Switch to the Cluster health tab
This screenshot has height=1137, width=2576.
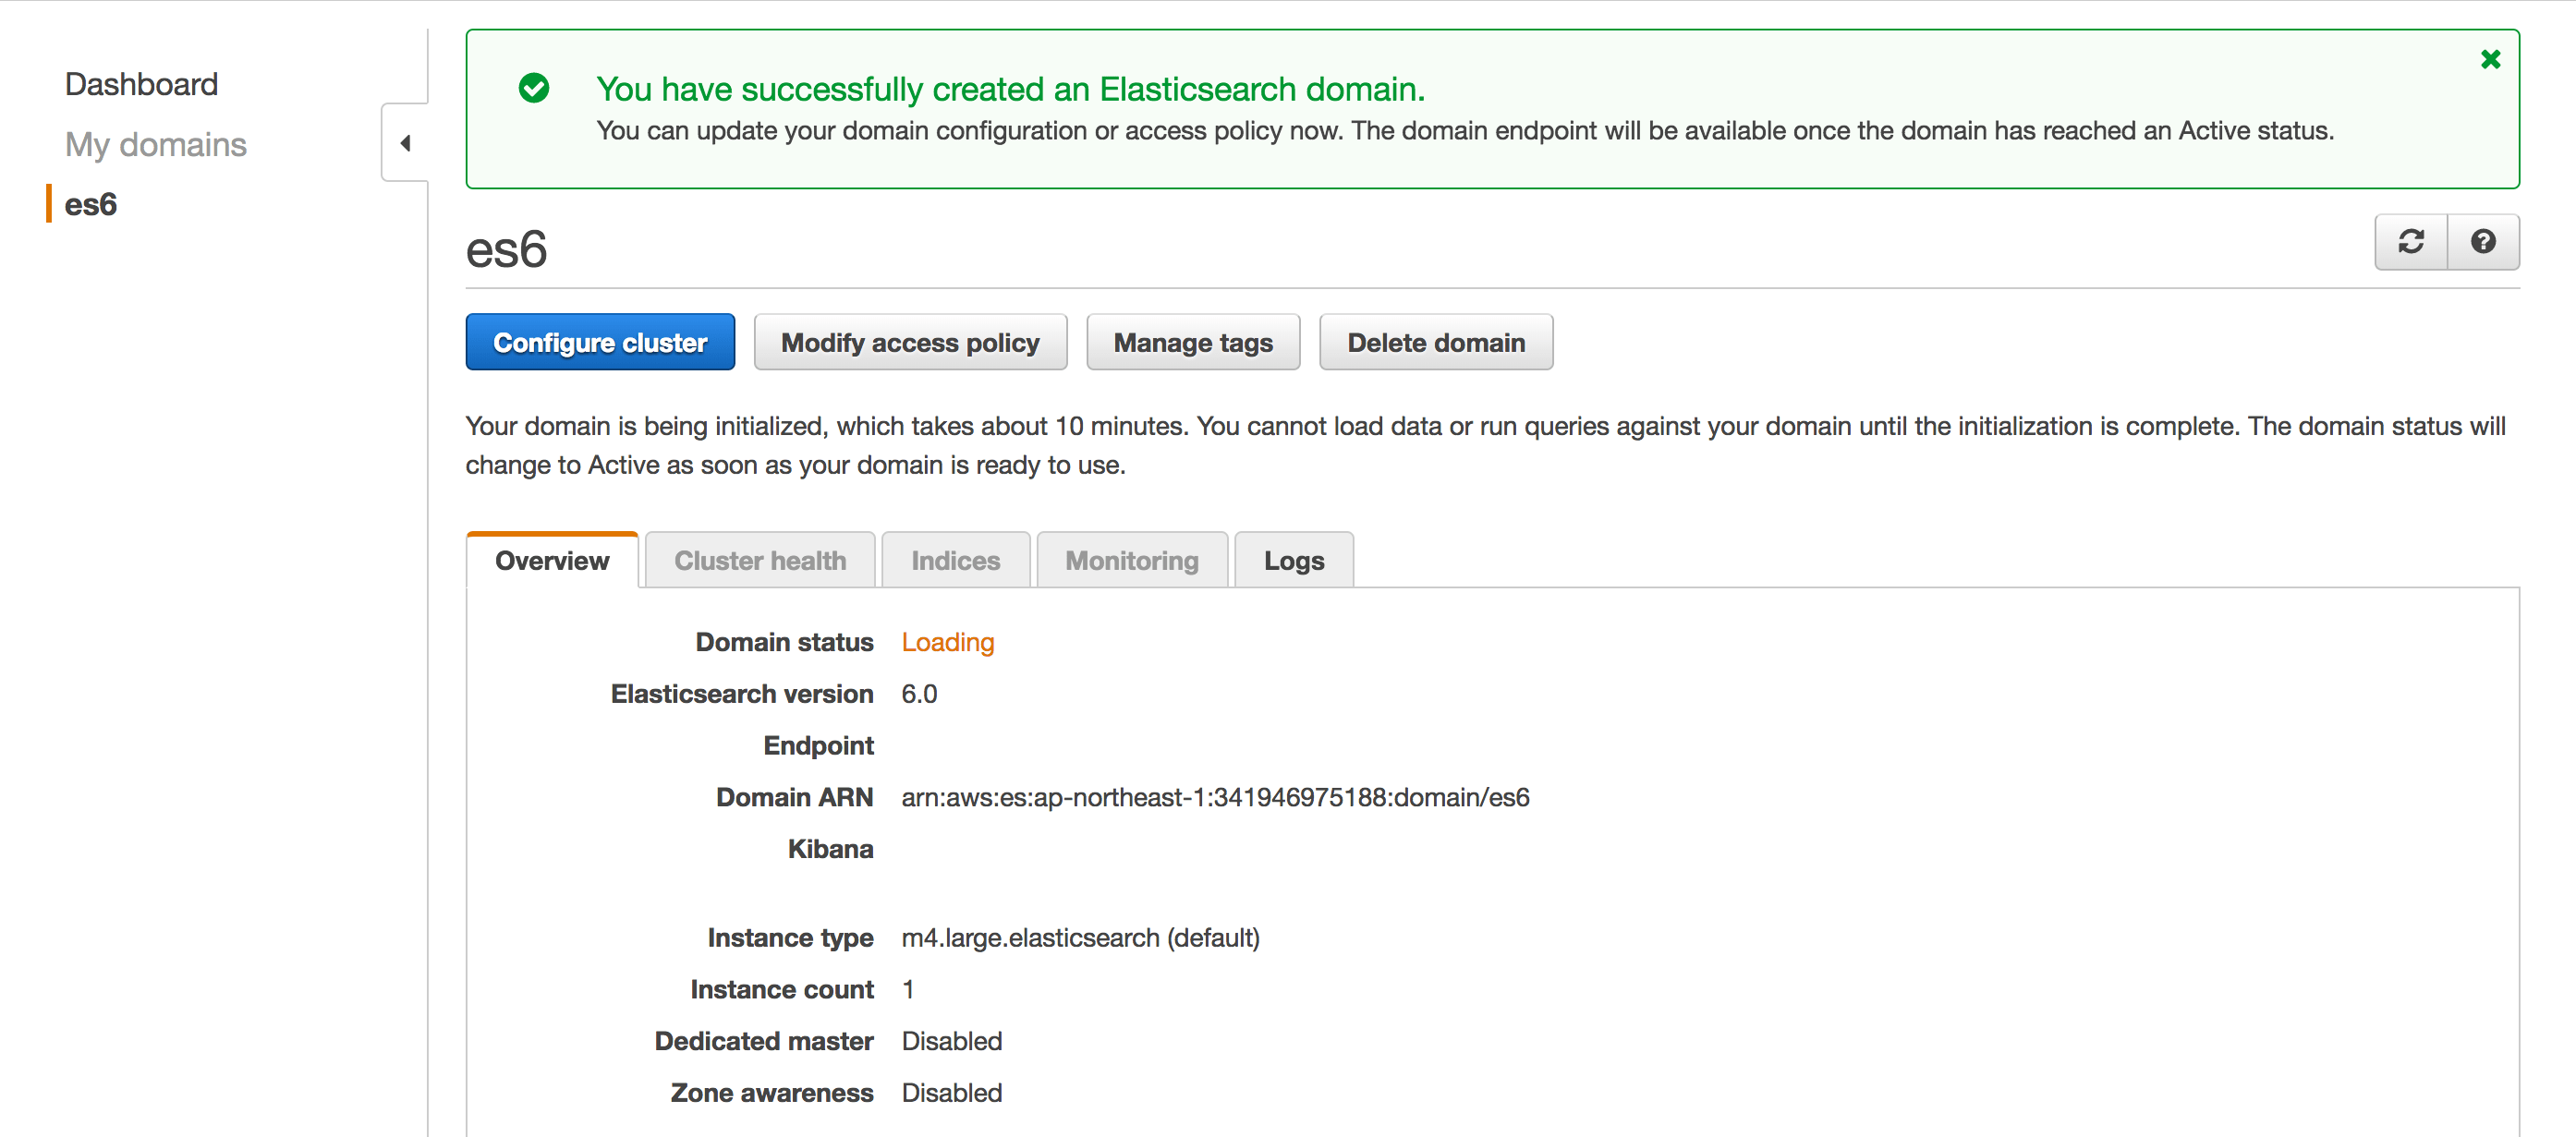760,560
